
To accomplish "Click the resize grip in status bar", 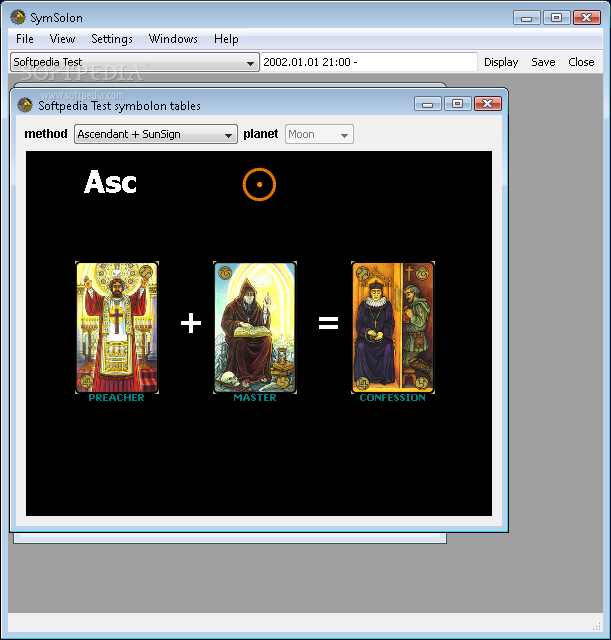I will (x=597, y=626).
